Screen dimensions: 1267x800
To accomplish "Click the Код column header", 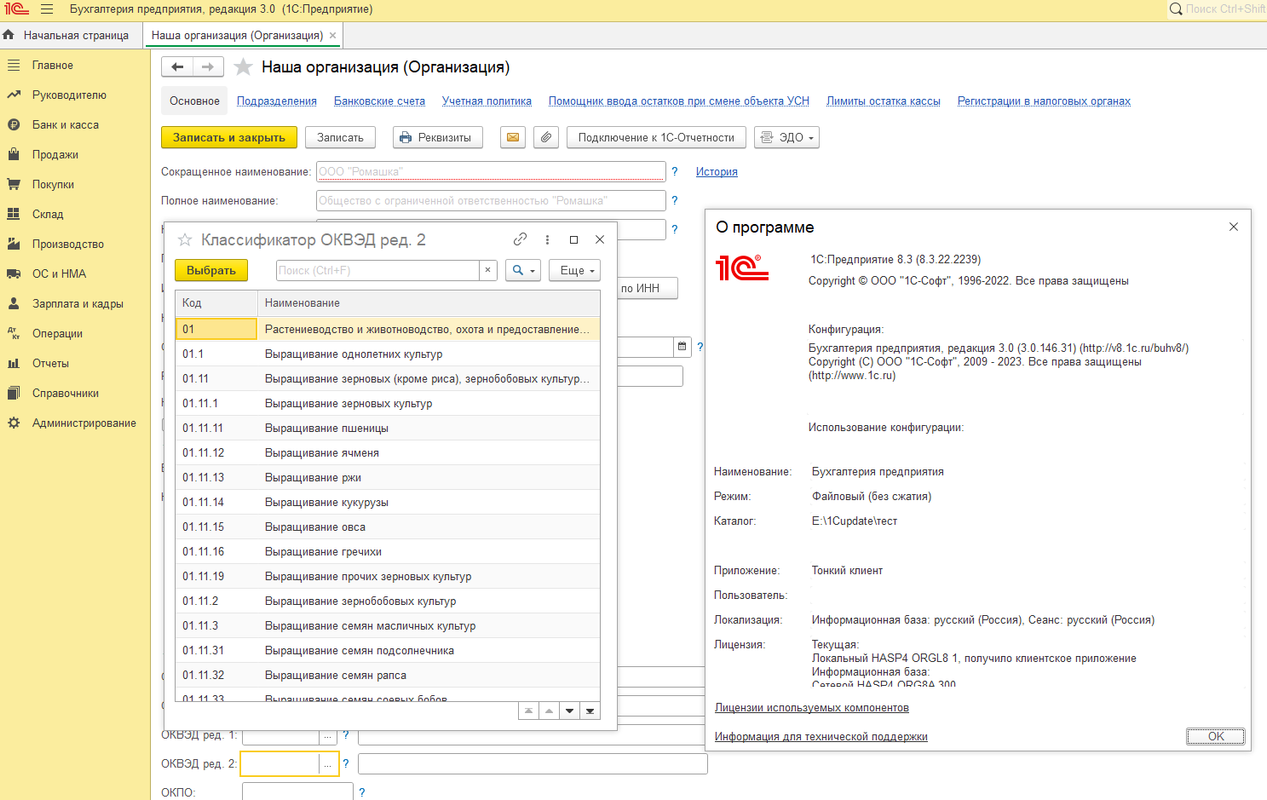I will 216,303.
